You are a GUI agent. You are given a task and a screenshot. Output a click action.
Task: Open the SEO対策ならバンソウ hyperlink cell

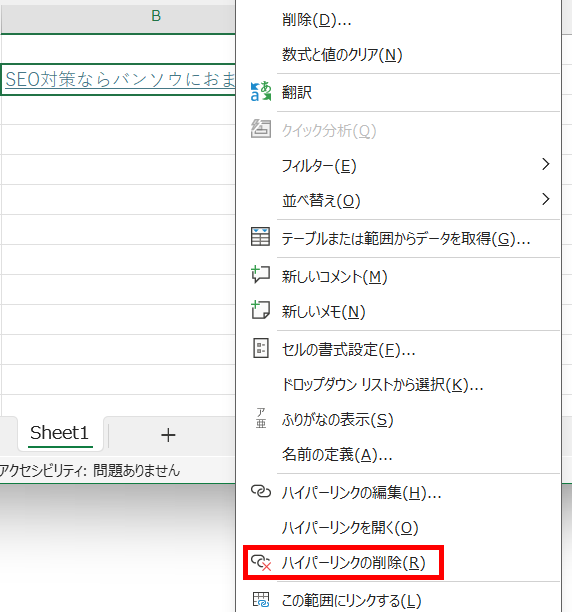point(118,79)
